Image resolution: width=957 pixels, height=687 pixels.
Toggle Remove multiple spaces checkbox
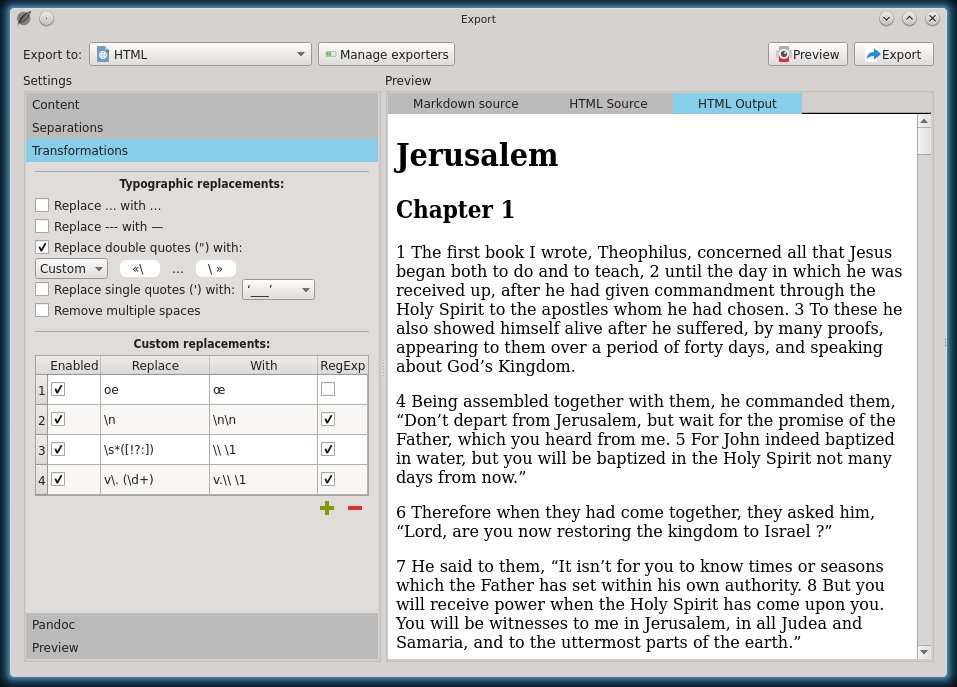[x=42, y=310]
